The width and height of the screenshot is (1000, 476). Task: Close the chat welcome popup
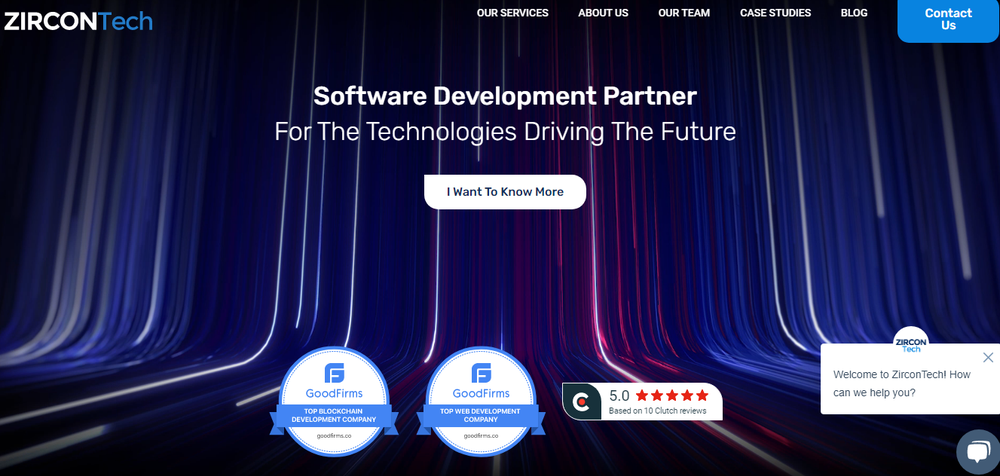tap(988, 357)
